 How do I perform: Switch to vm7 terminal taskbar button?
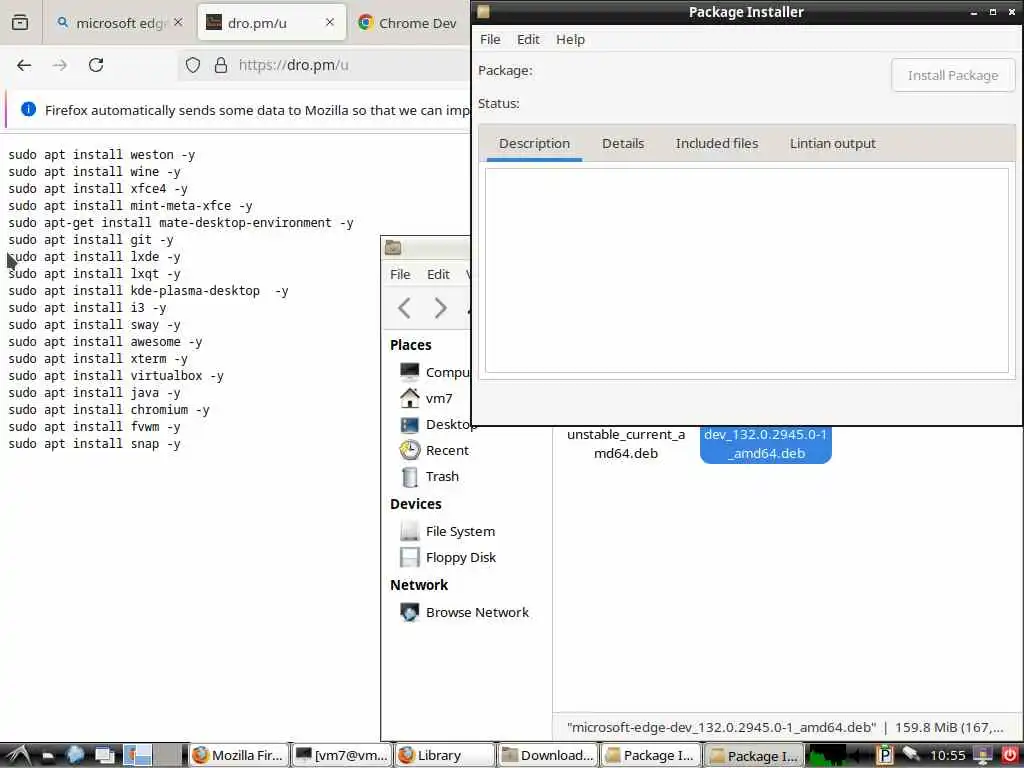tap(342, 756)
